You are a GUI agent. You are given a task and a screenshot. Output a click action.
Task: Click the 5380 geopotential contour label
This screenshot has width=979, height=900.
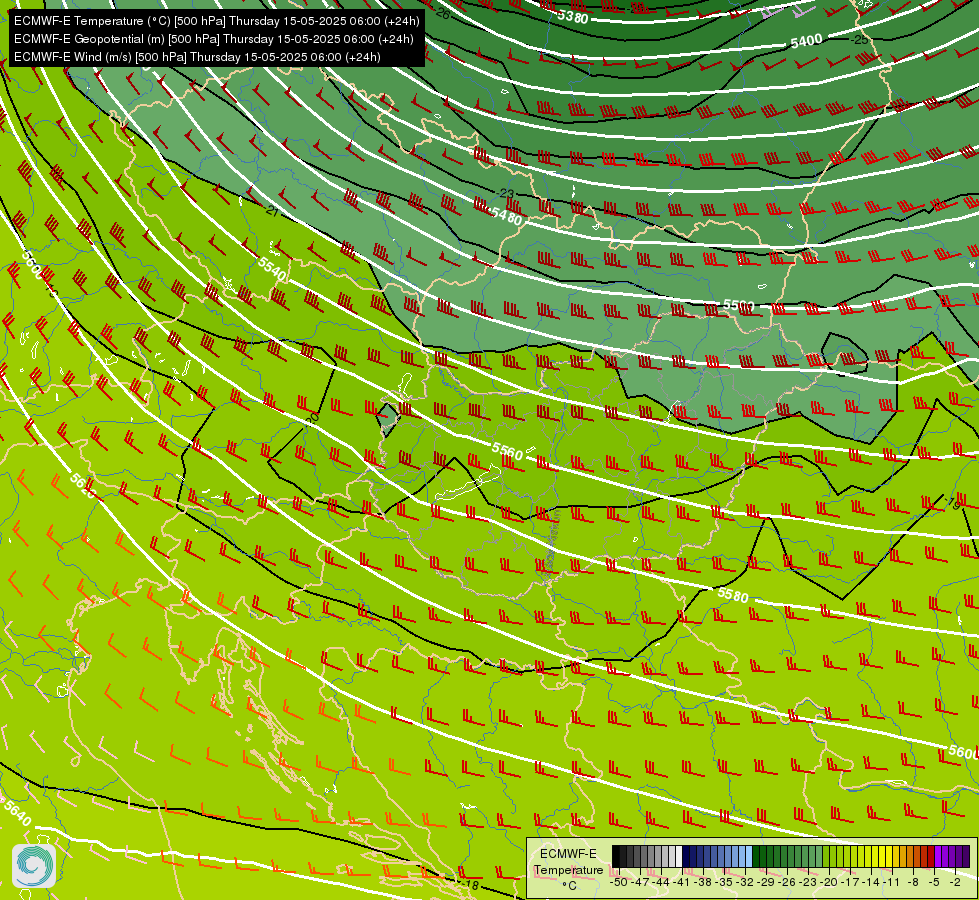pyautogui.click(x=573, y=16)
